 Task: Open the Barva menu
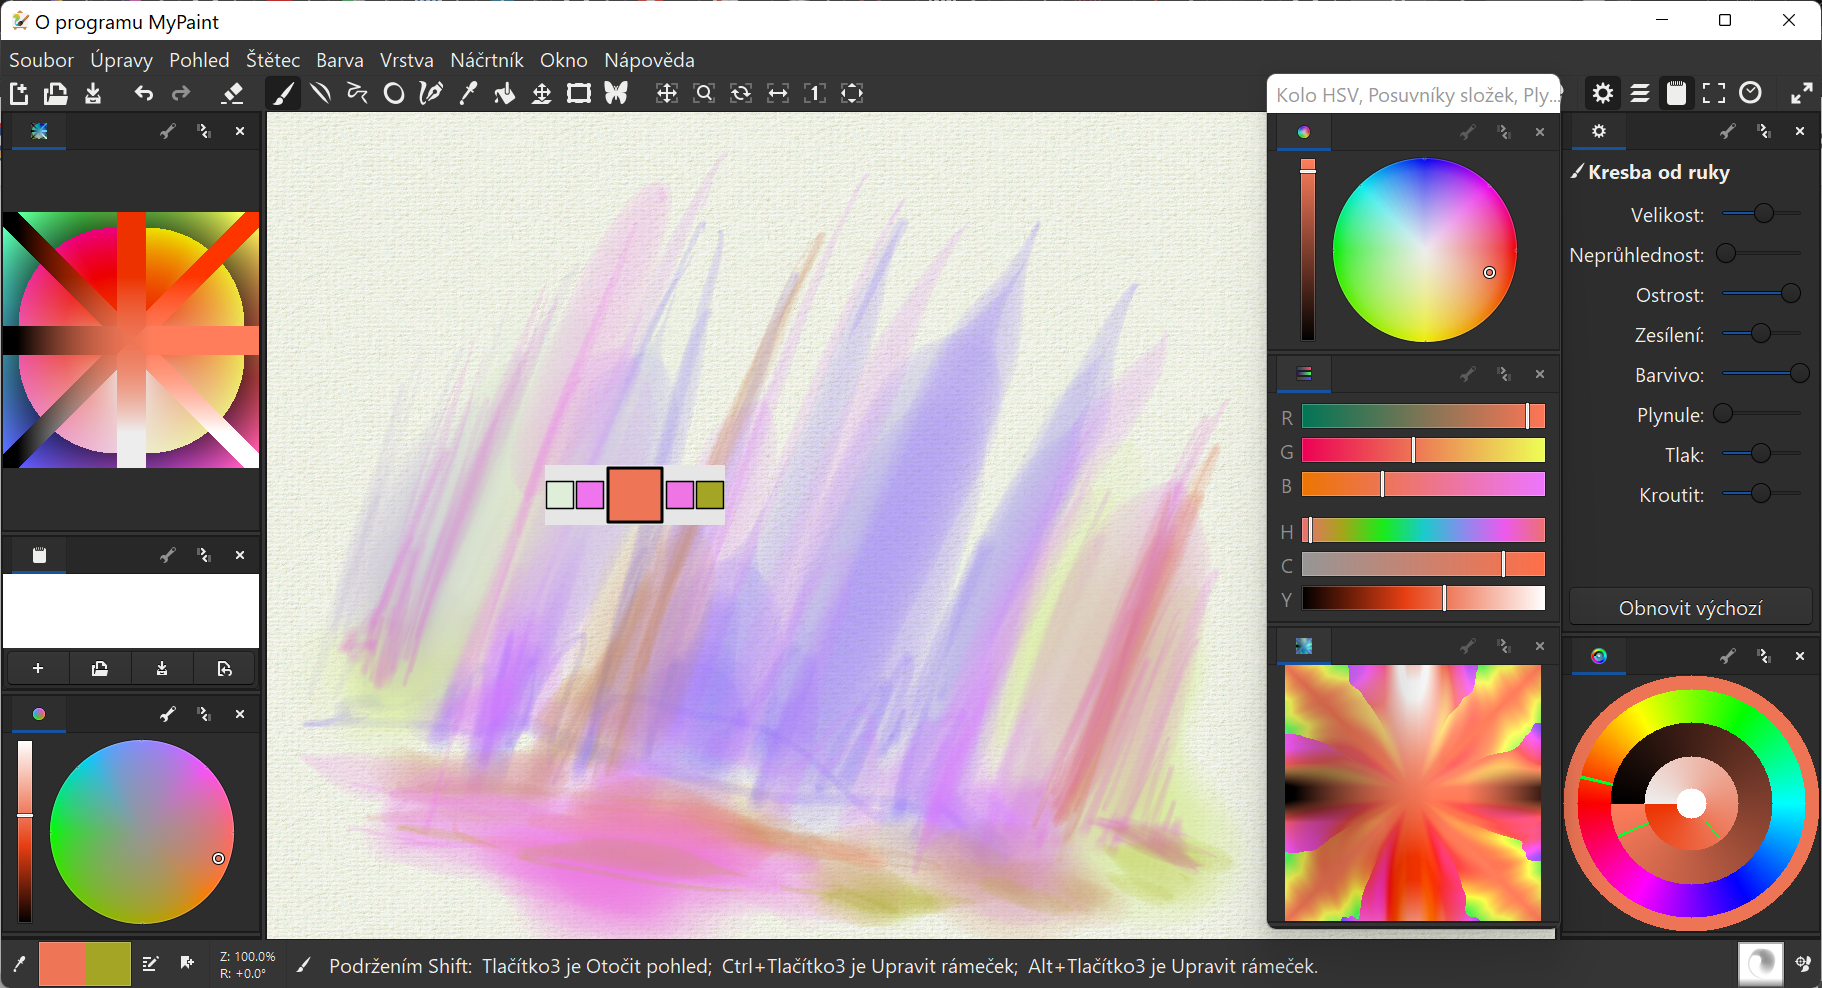340,60
